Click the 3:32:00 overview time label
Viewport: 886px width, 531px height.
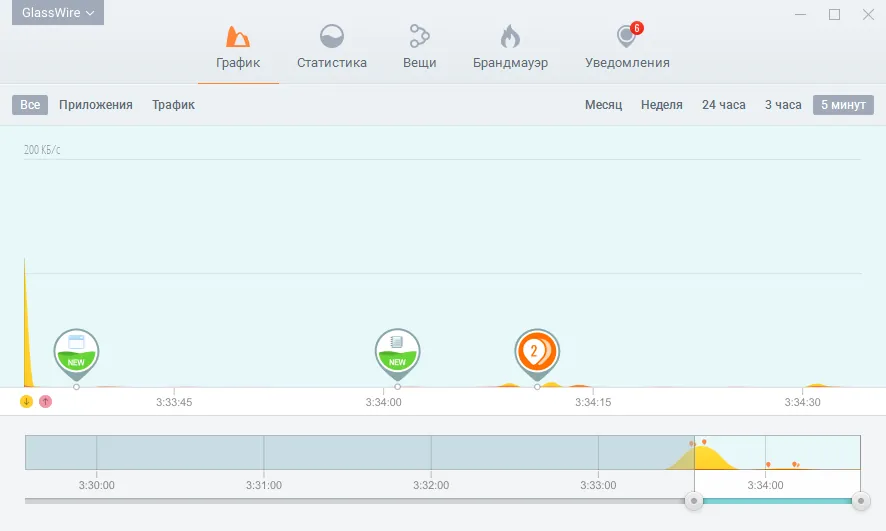(x=431, y=485)
